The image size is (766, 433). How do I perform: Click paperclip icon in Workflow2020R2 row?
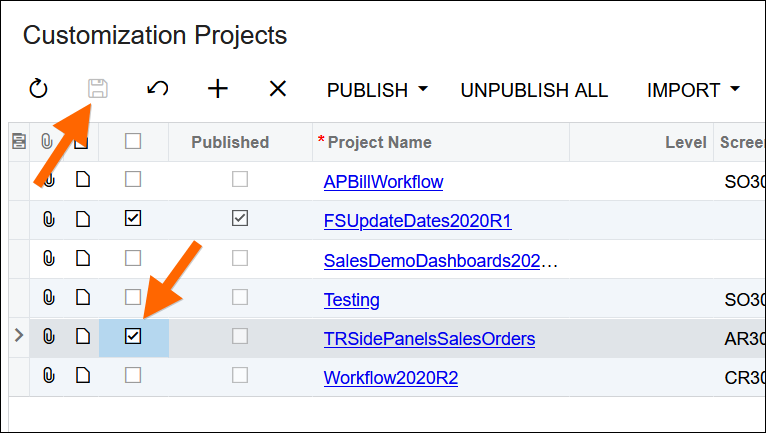click(48, 376)
